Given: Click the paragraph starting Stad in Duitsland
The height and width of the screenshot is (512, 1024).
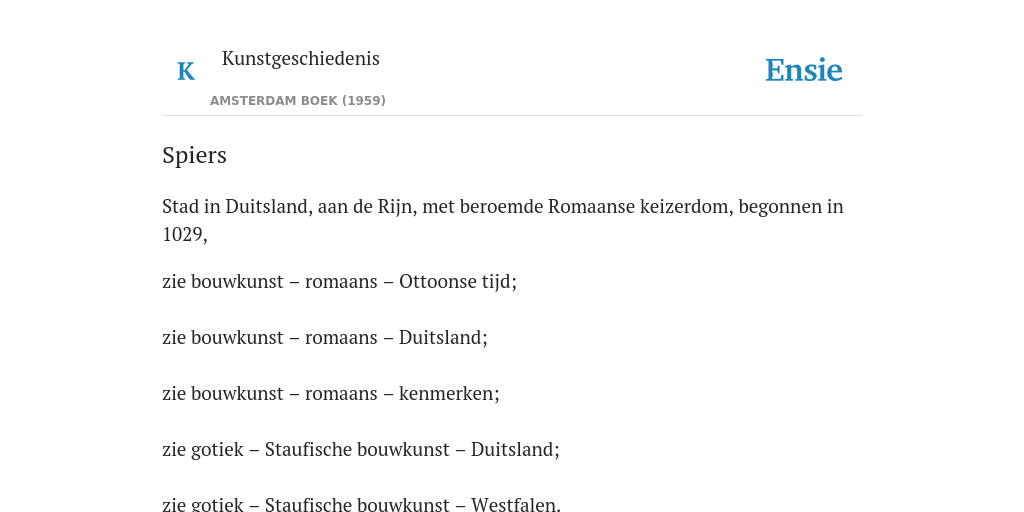Looking at the screenshot, I should tap(503, 220).
